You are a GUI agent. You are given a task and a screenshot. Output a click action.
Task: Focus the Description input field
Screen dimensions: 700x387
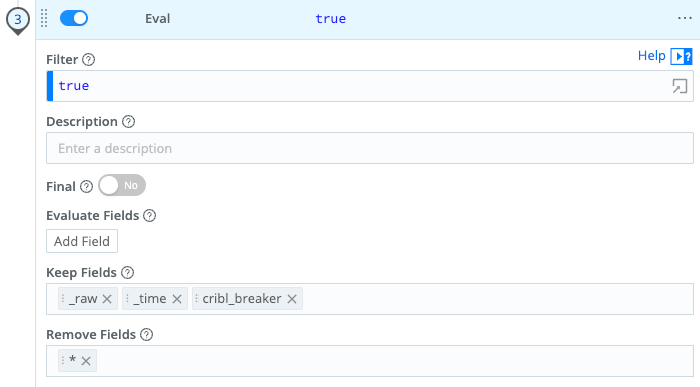pyautogui.click(x=370, y=148)
